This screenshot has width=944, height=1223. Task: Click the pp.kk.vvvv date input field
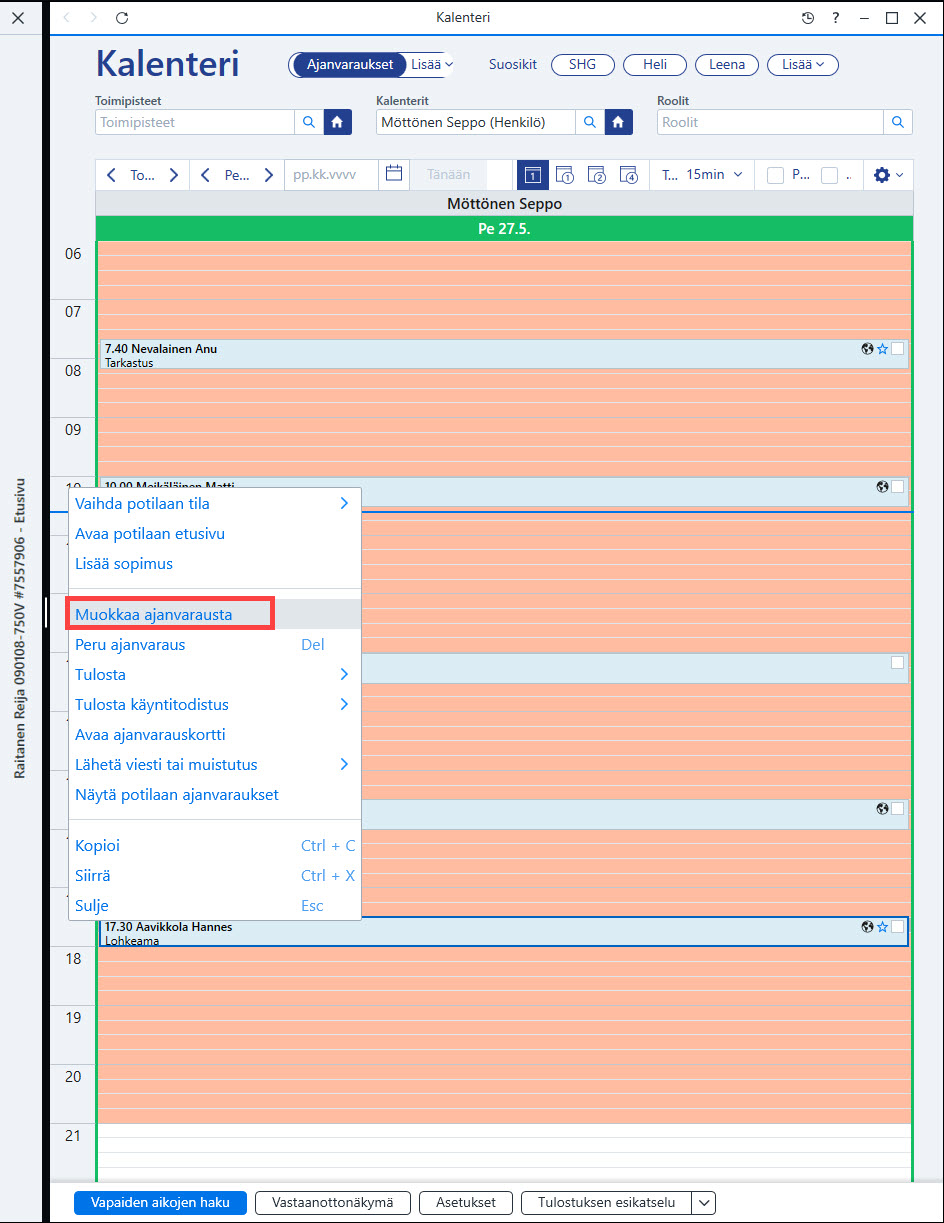click(x=331, y=174)
